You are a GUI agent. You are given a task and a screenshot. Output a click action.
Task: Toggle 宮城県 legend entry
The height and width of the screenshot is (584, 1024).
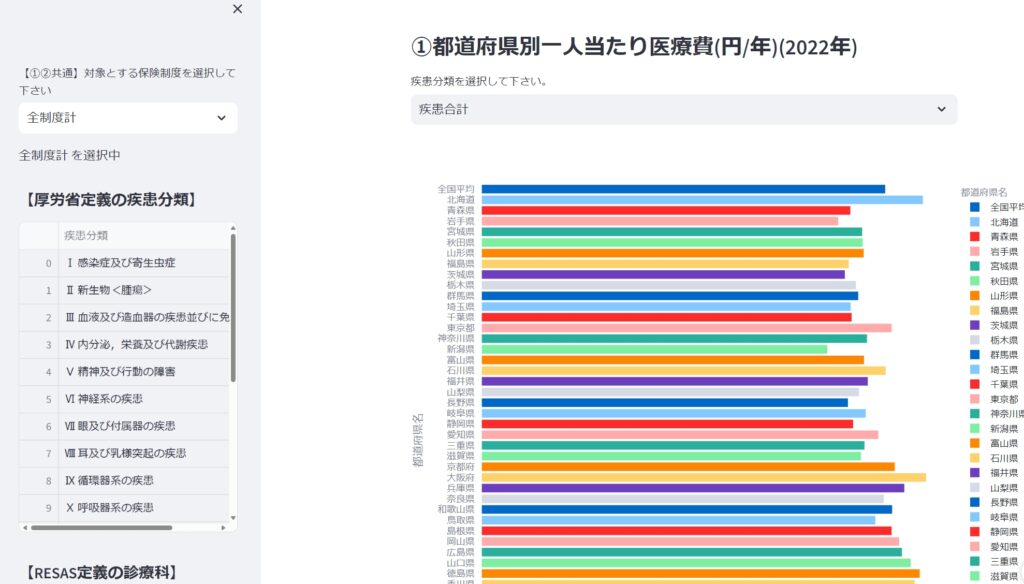994,267
